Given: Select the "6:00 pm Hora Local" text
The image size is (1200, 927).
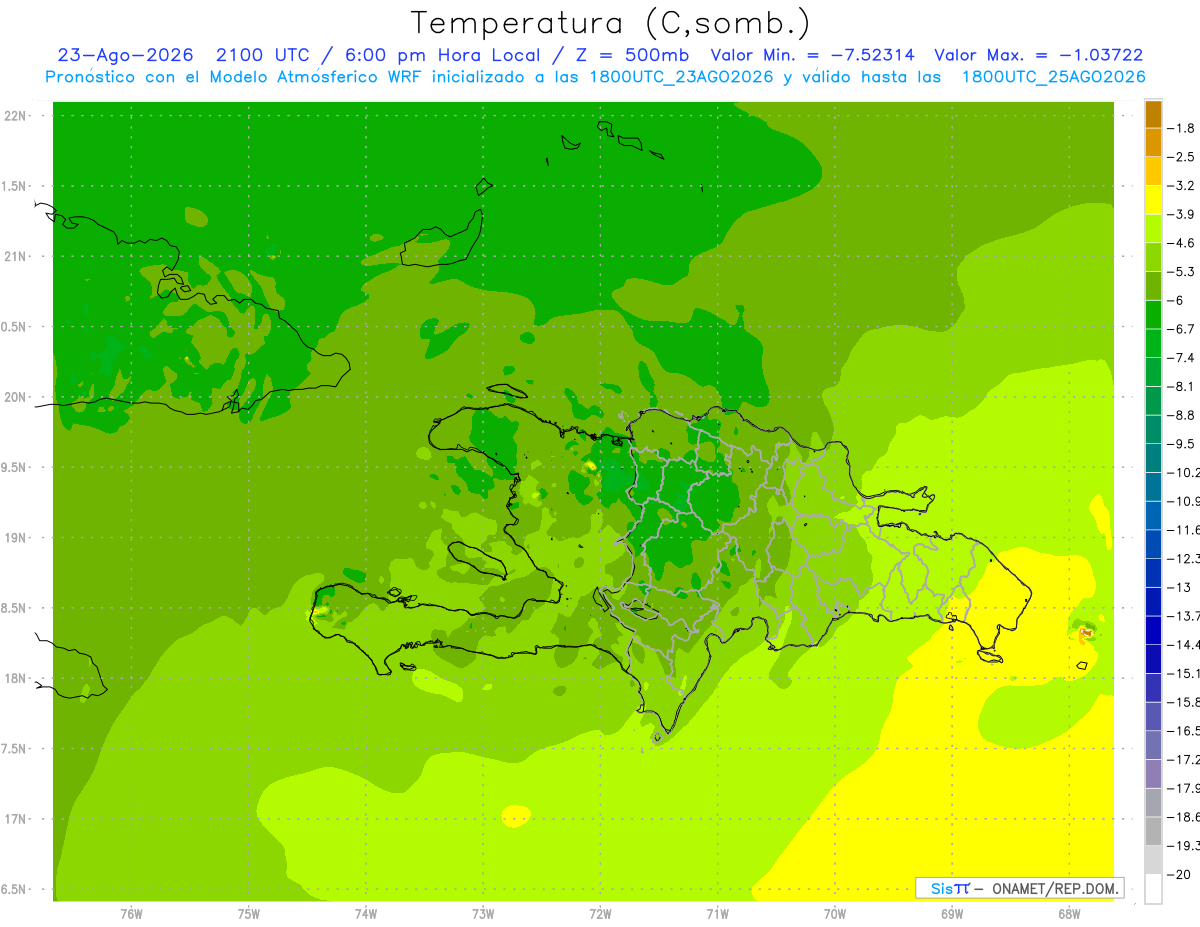Looking at the screenshot, I should [442, 55].
